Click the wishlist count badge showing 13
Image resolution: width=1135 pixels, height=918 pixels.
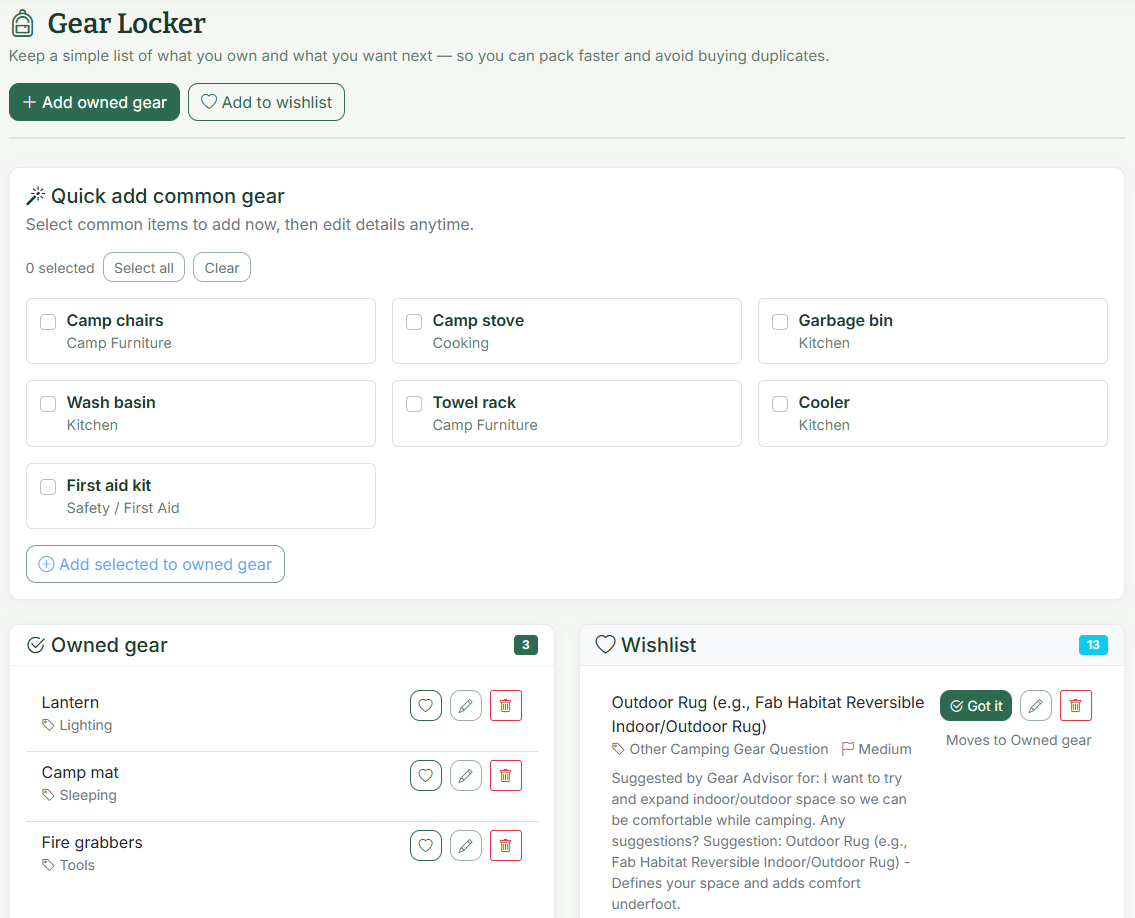[1093, 645]
